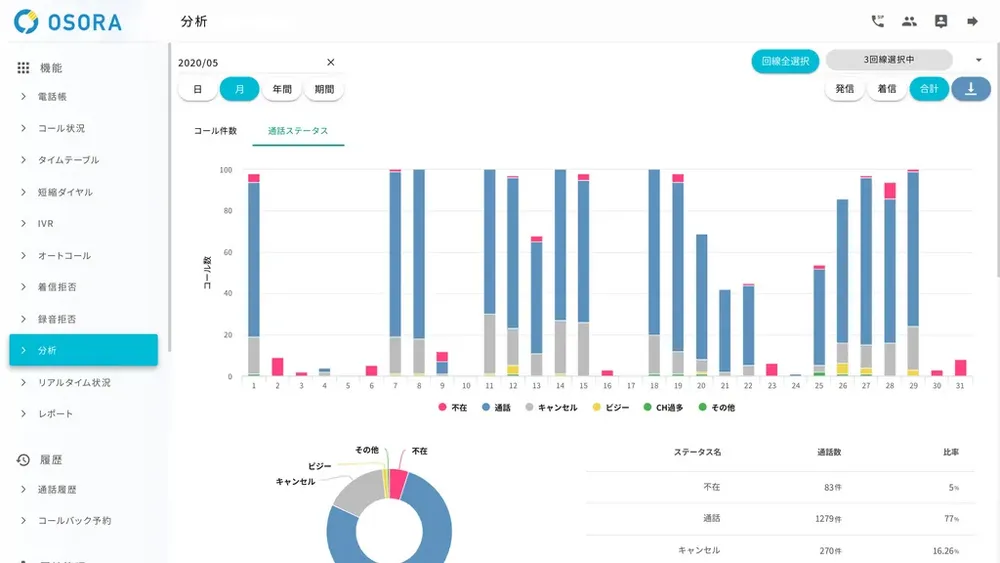Click the page scrollbar at right edge

point(997,159)
